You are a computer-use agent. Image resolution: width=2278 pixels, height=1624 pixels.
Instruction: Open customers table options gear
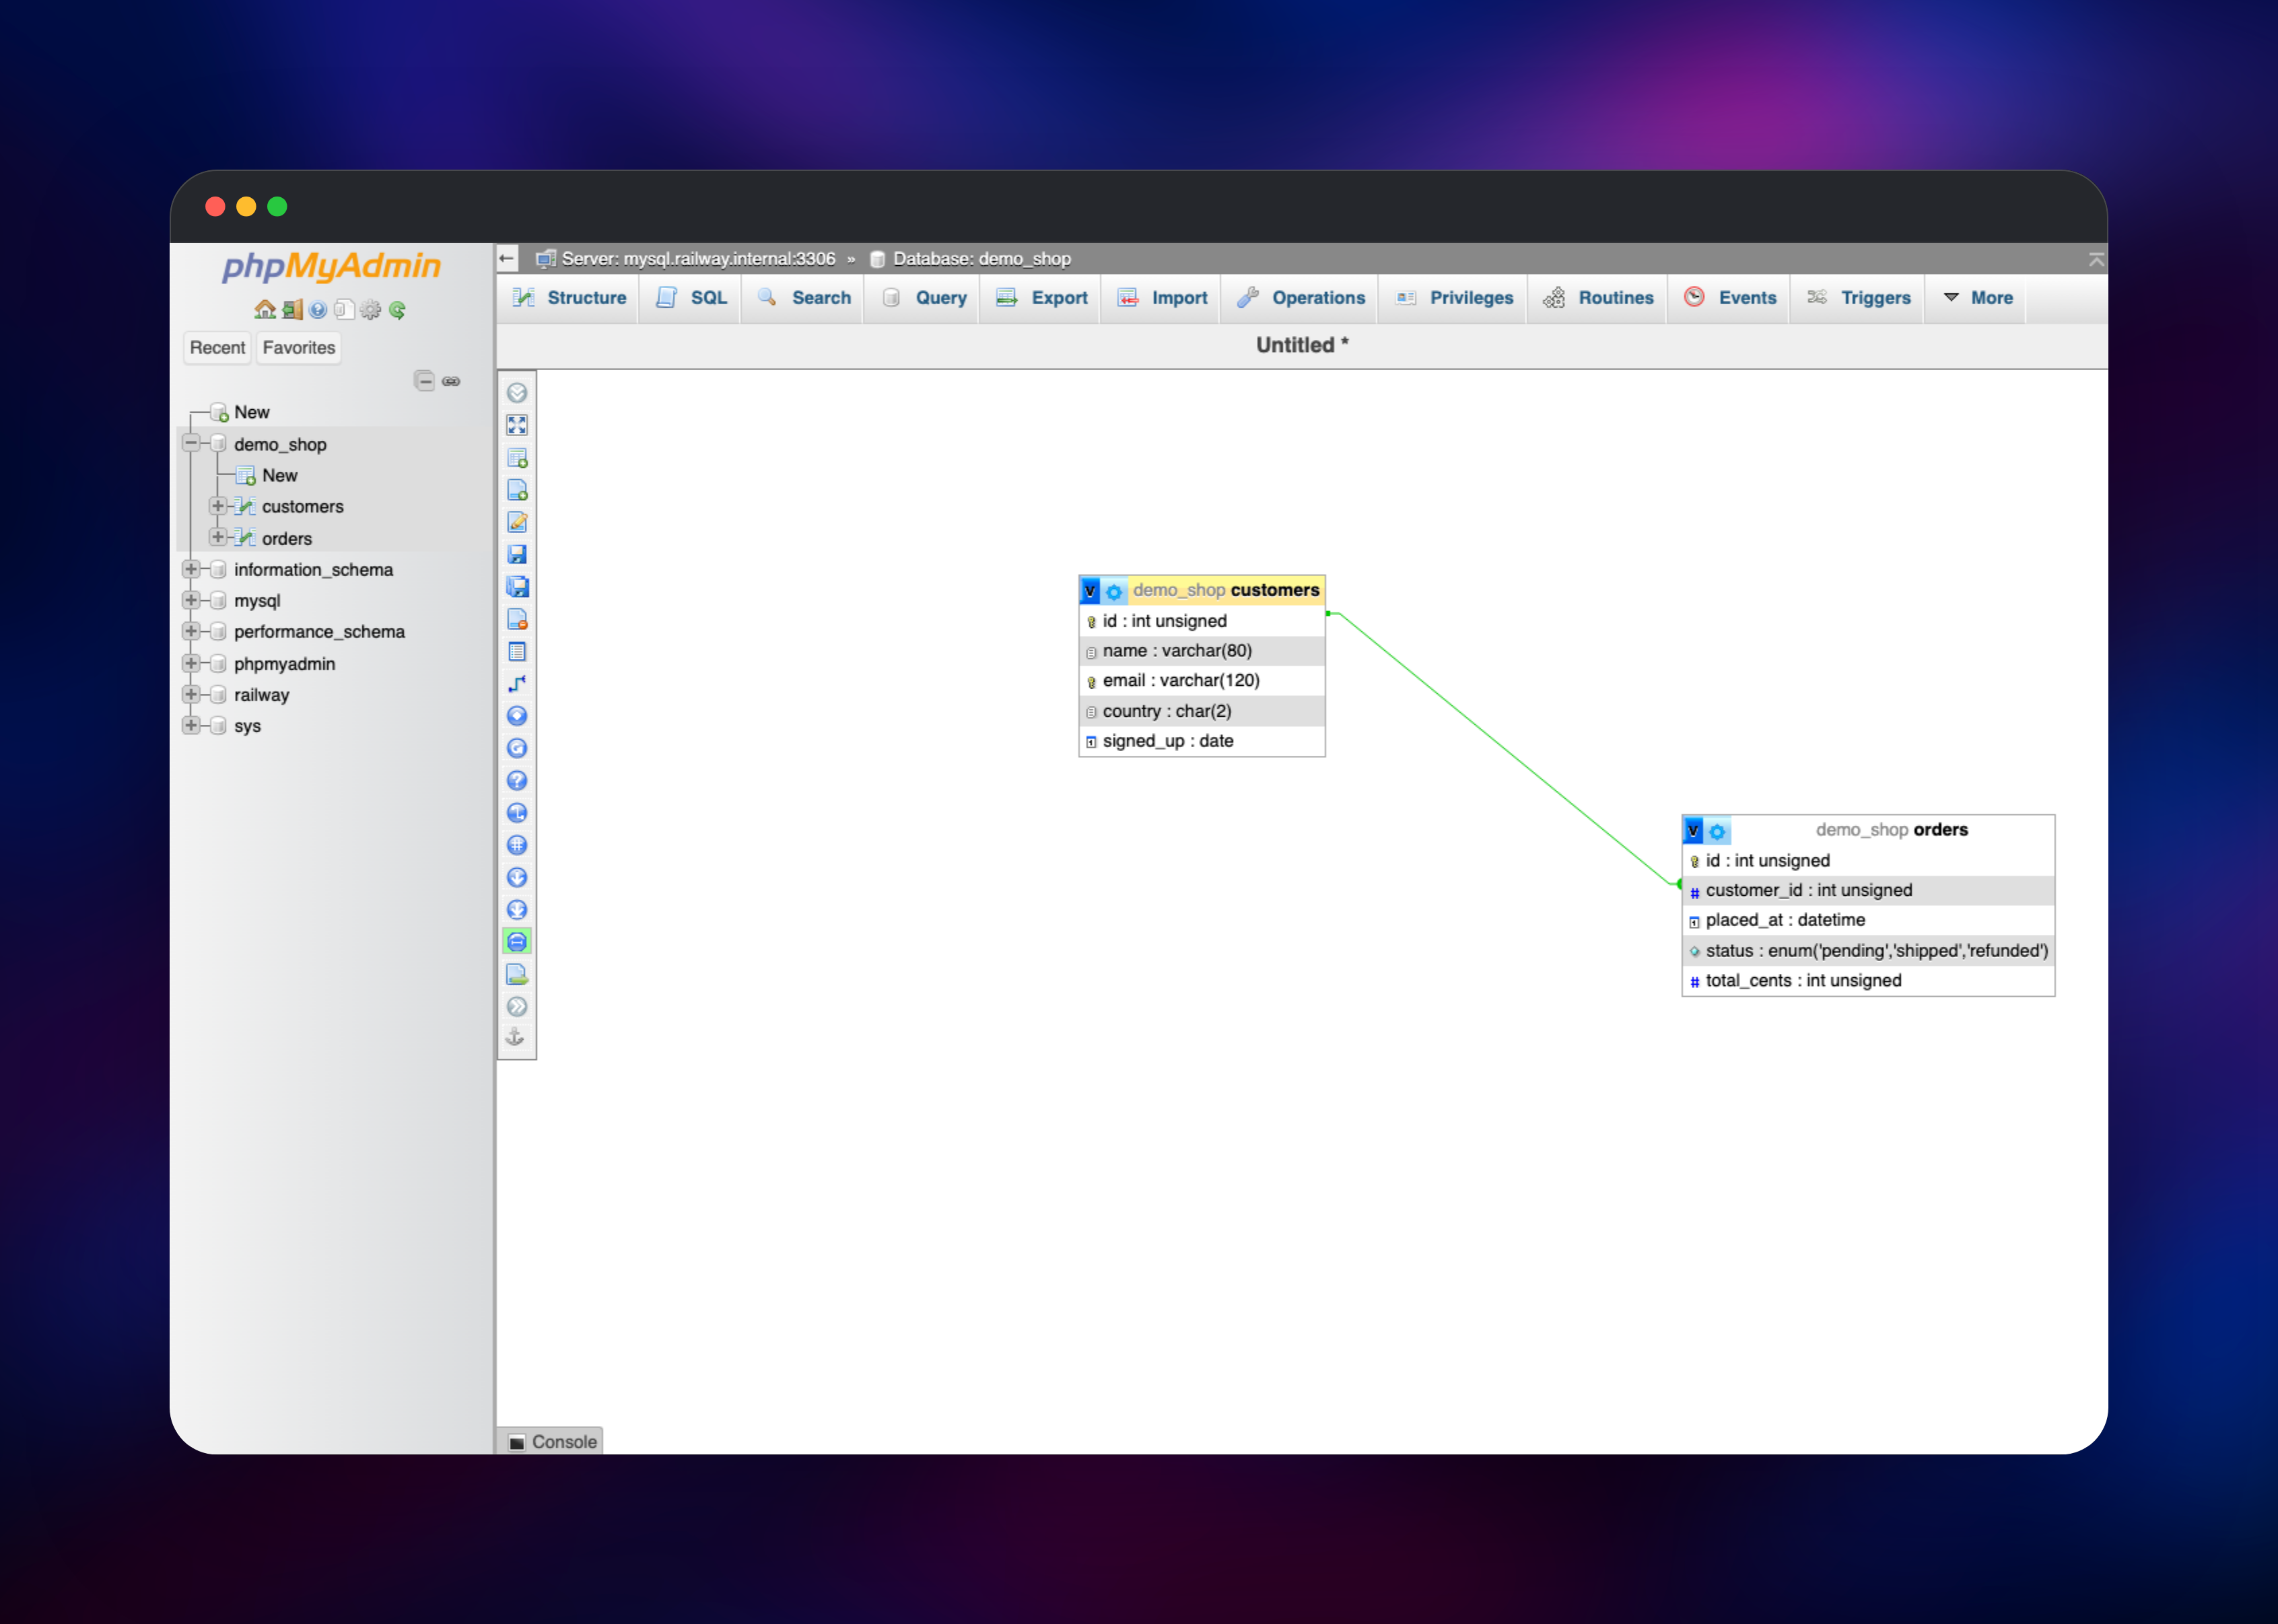pyautogui.click(x=1114, y=591)
